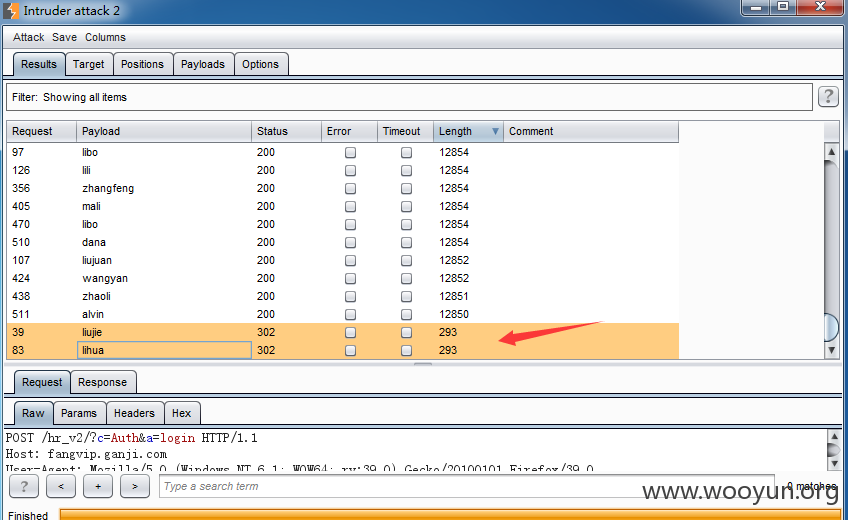848x520 pixels.
Task: Minimize the Intruder attack window
Action: 756,8
